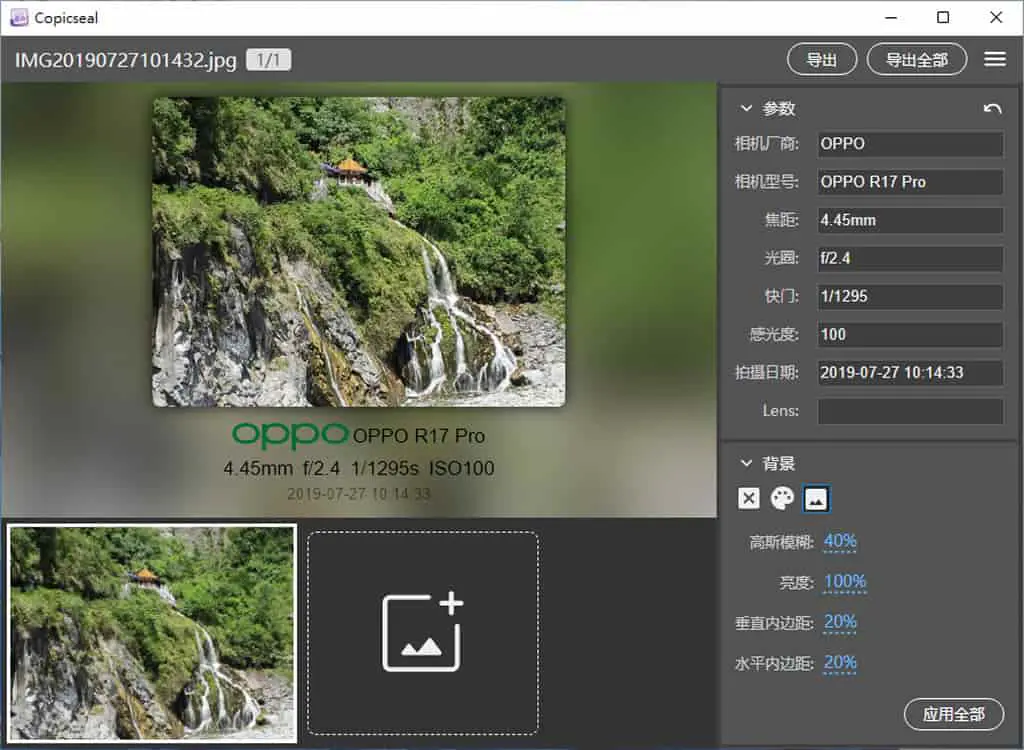Open the hamburger menu icon

point(995,59)
